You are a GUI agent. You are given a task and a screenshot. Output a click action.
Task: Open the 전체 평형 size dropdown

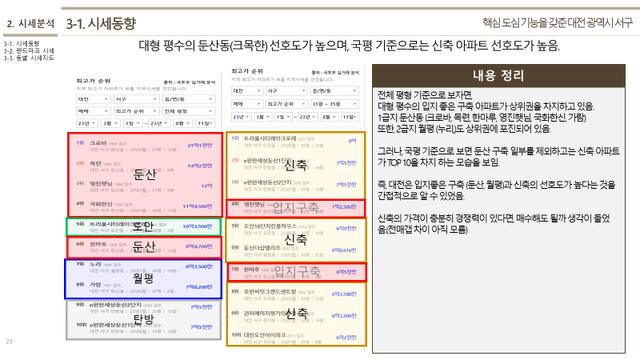(188, 111)
